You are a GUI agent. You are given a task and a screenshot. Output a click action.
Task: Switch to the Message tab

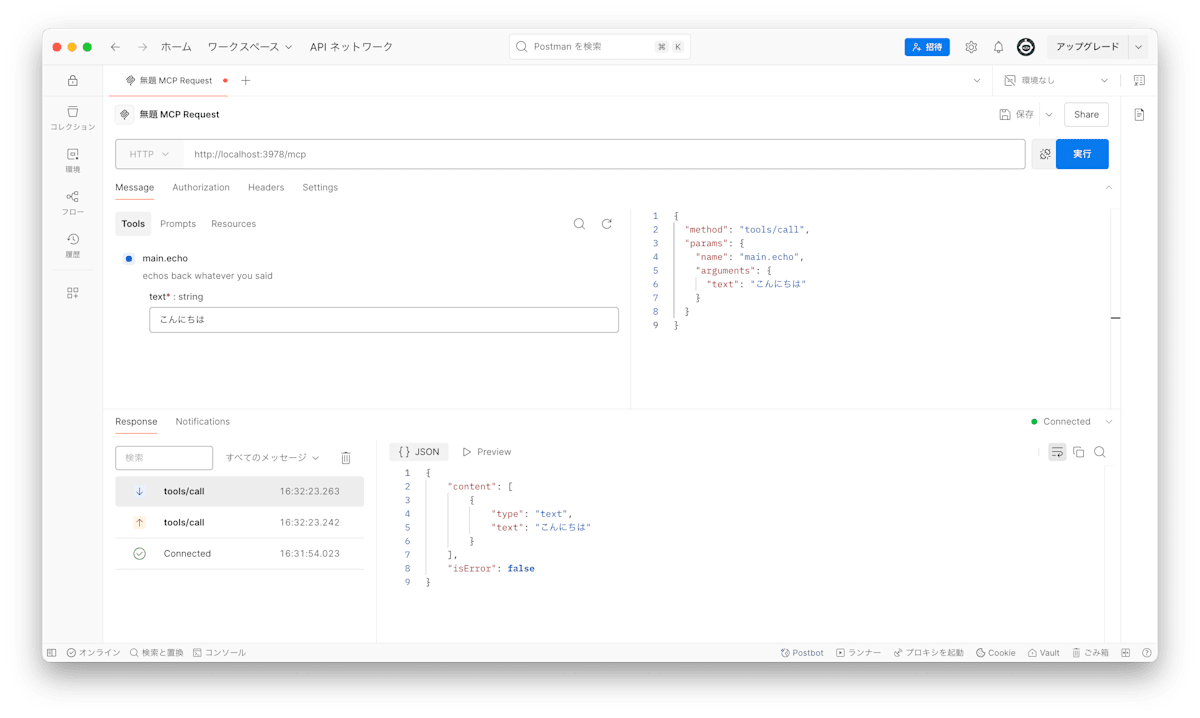click(135, 188)
